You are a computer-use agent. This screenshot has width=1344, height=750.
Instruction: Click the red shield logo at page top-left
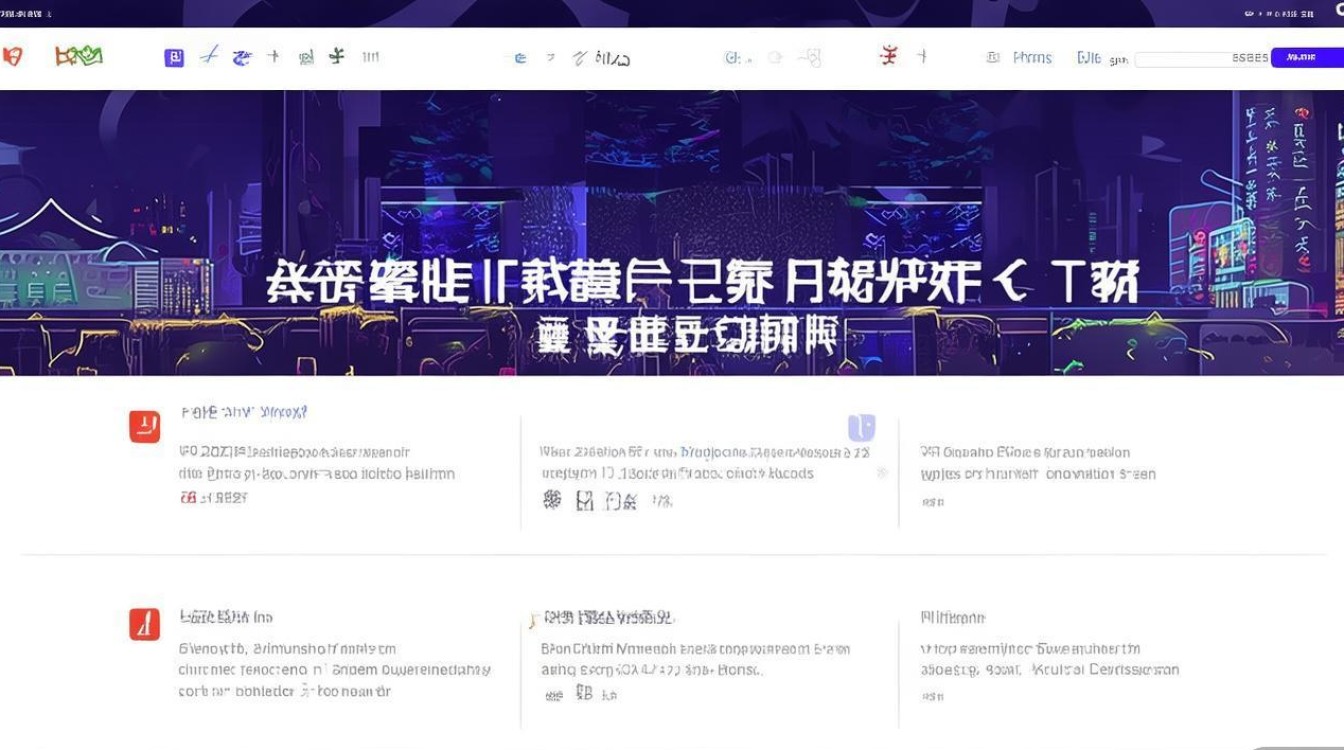(11, 57)
